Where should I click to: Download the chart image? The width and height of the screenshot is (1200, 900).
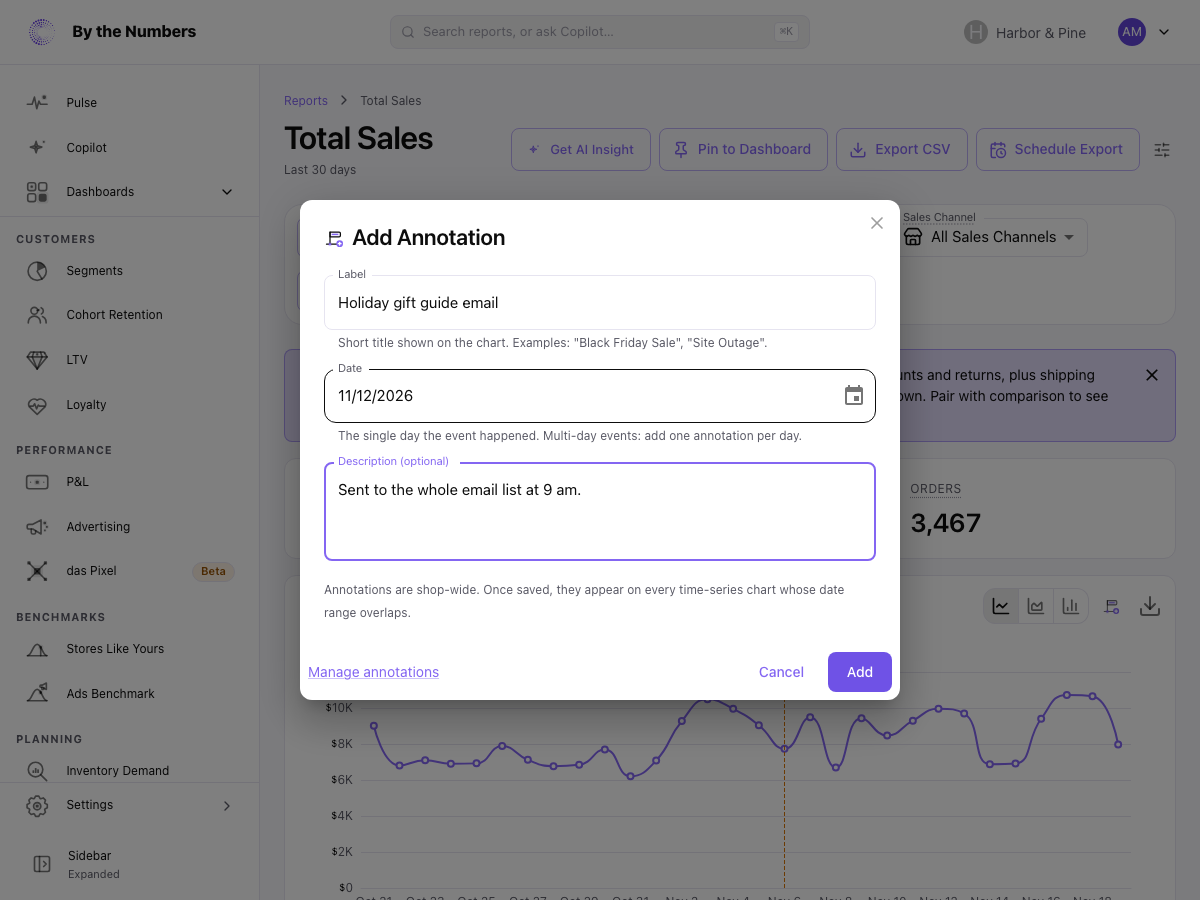(x=1150, y=606)
